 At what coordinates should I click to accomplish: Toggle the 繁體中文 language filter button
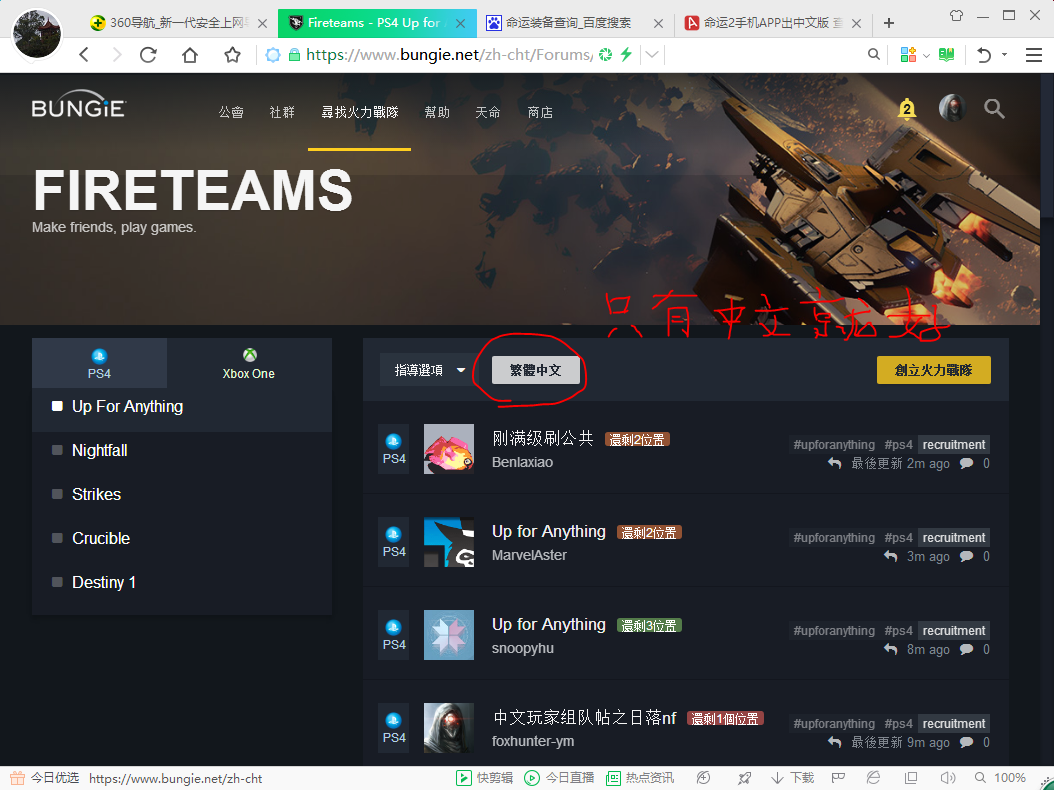click(536, 370)
